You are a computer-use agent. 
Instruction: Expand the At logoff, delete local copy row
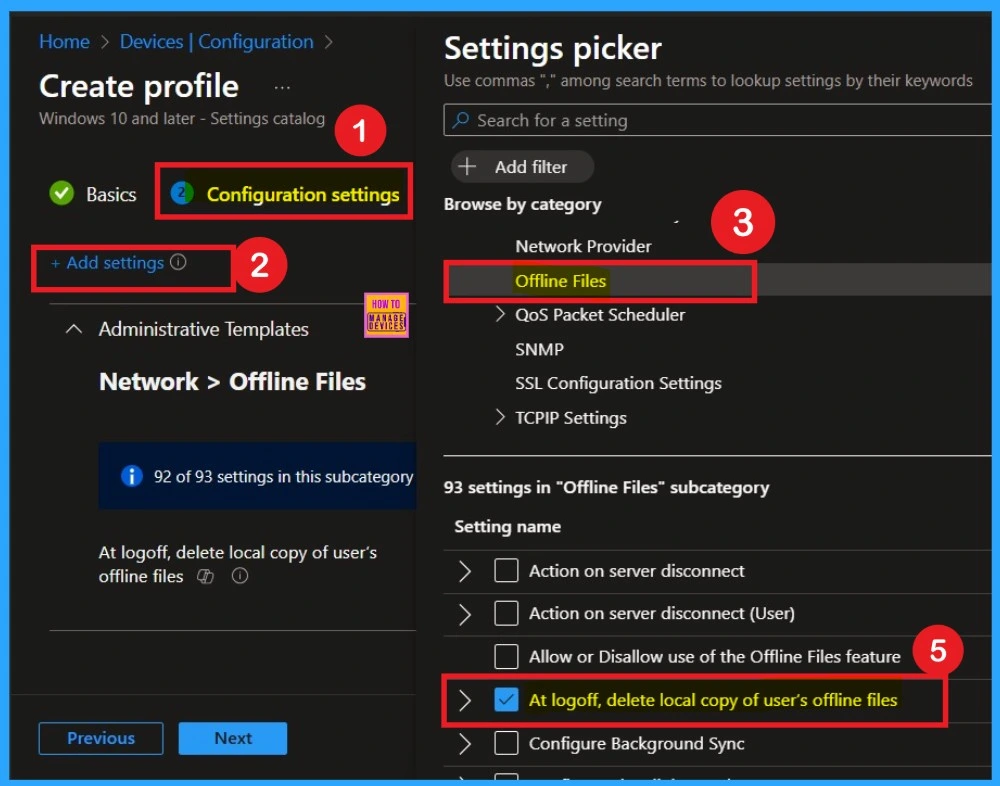click(x=465, y=701)
